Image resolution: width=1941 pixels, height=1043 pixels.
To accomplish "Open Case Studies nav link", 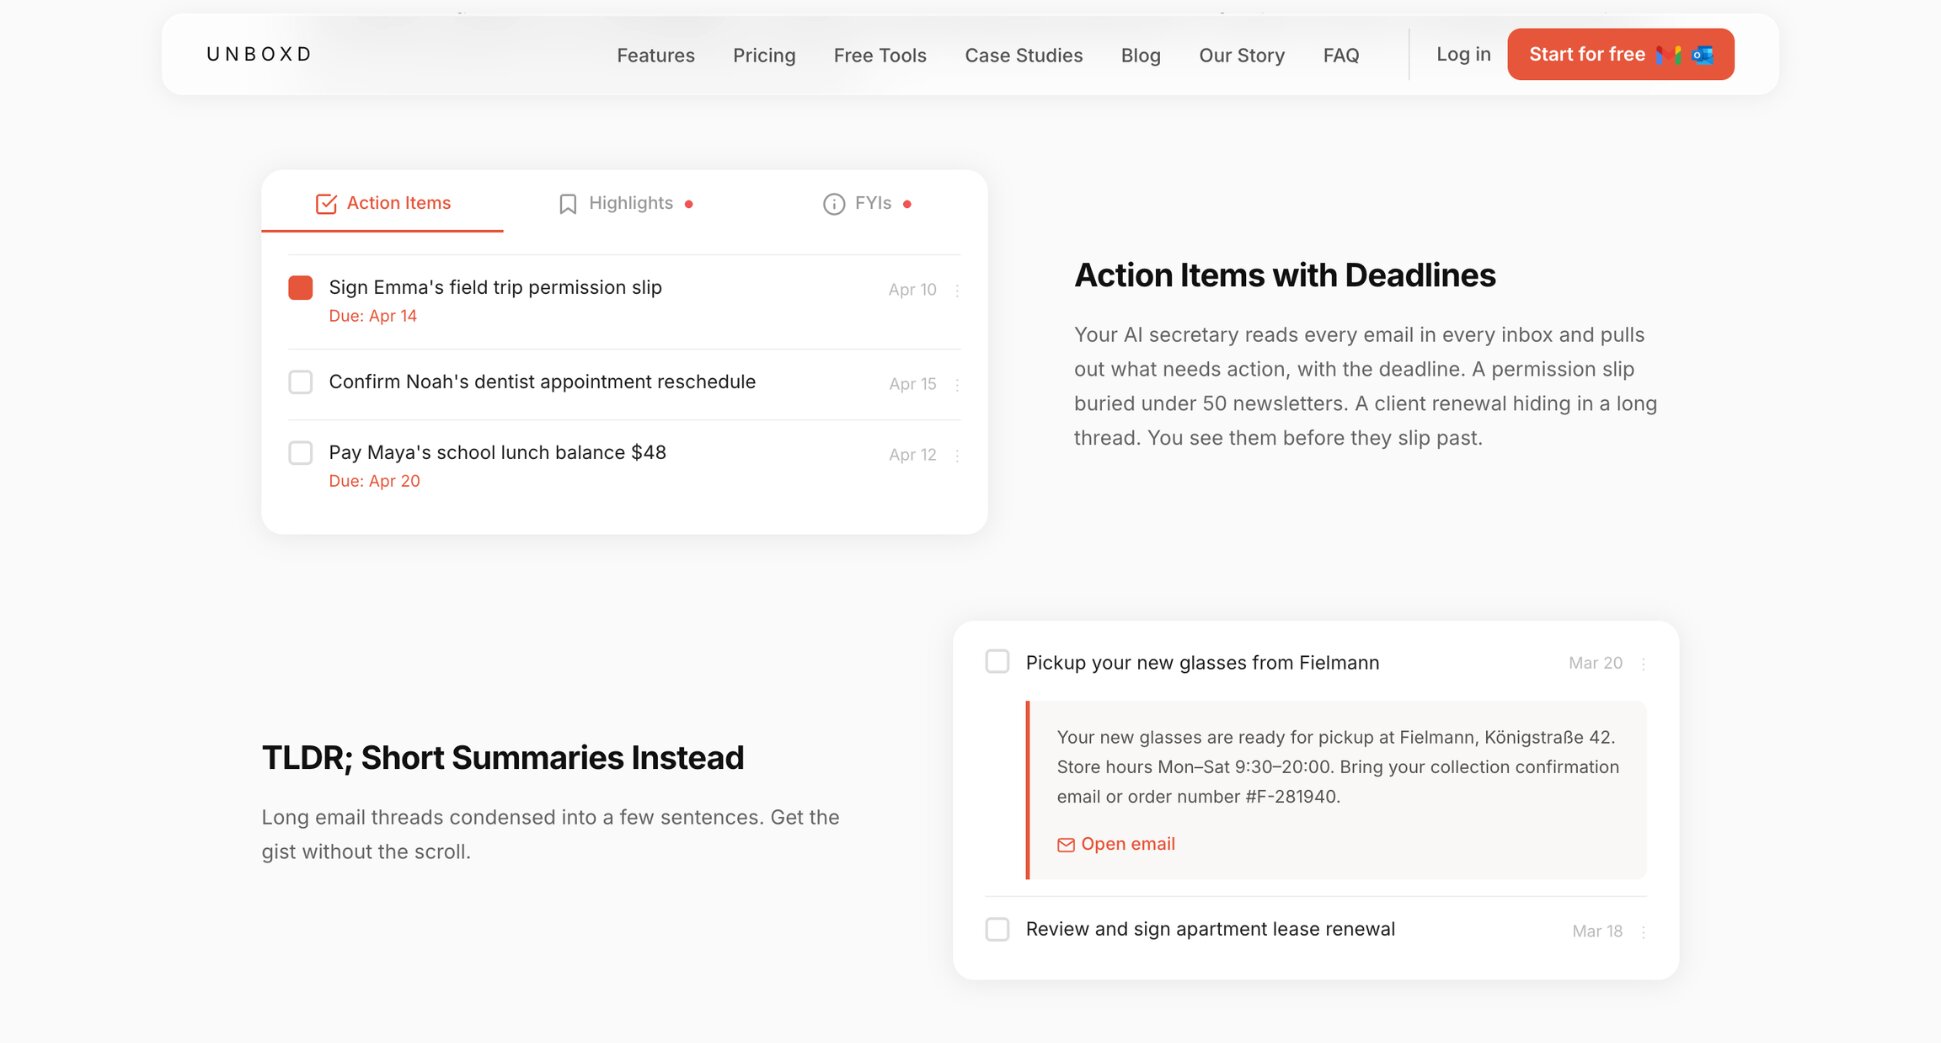I will coord(1023,55).
